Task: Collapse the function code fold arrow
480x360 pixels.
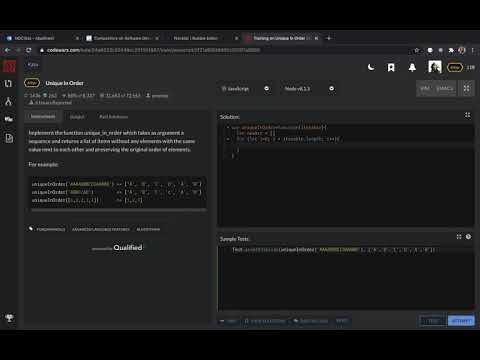Action: (x=228, y=127)
